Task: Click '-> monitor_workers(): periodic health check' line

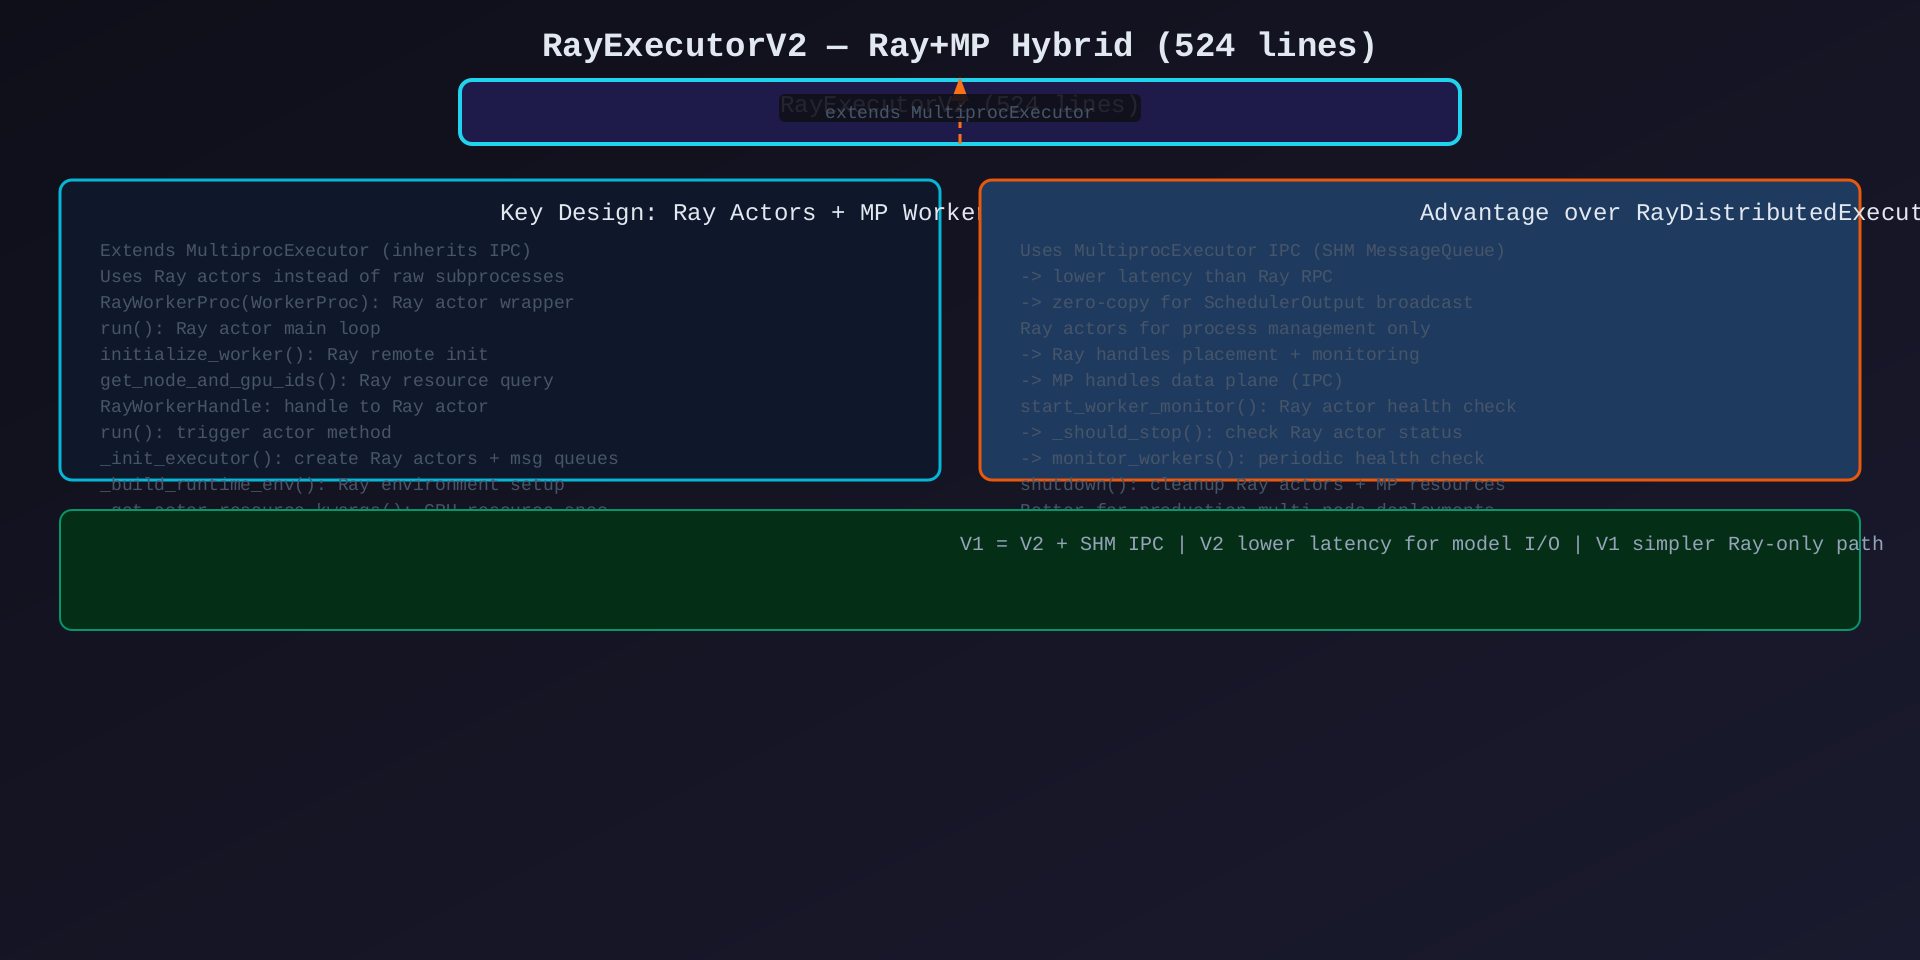Action: tap(1252, 459)
